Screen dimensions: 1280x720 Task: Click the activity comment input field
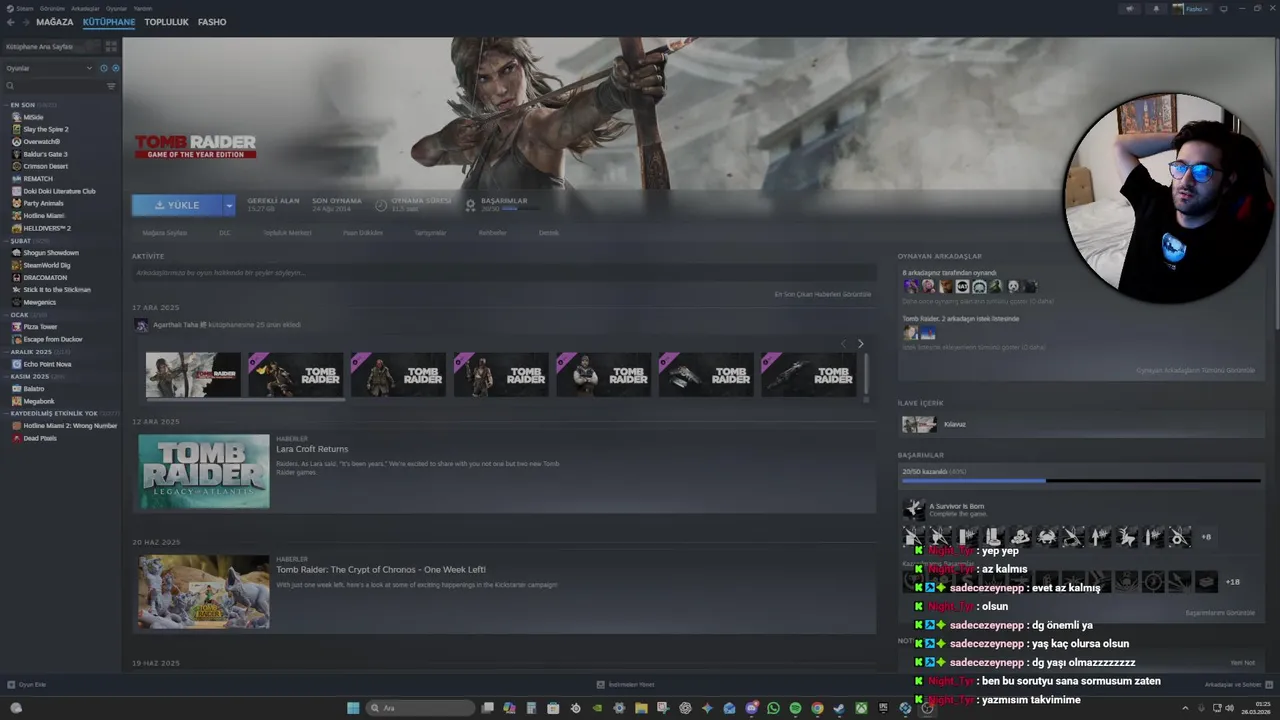coord(504,273)
